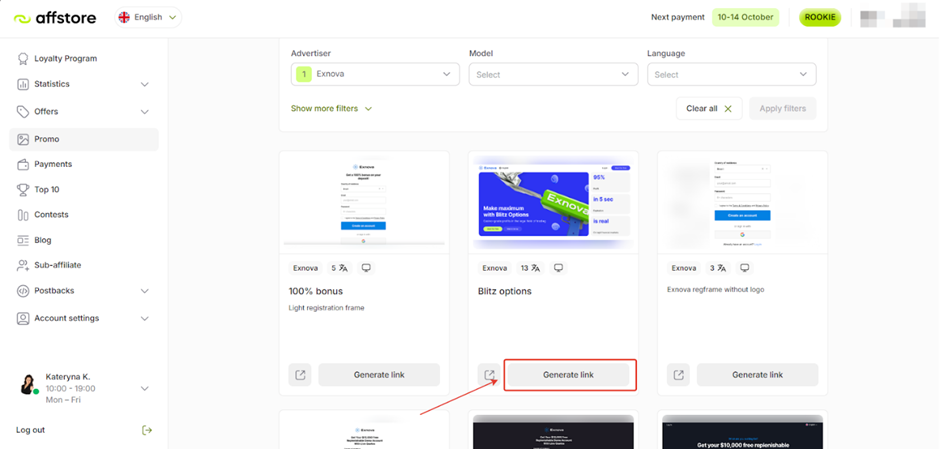This screenshot has width=940, height=449.
Task: Click external link icon on Exnova regframe card
Action: [x=678, y=375]
